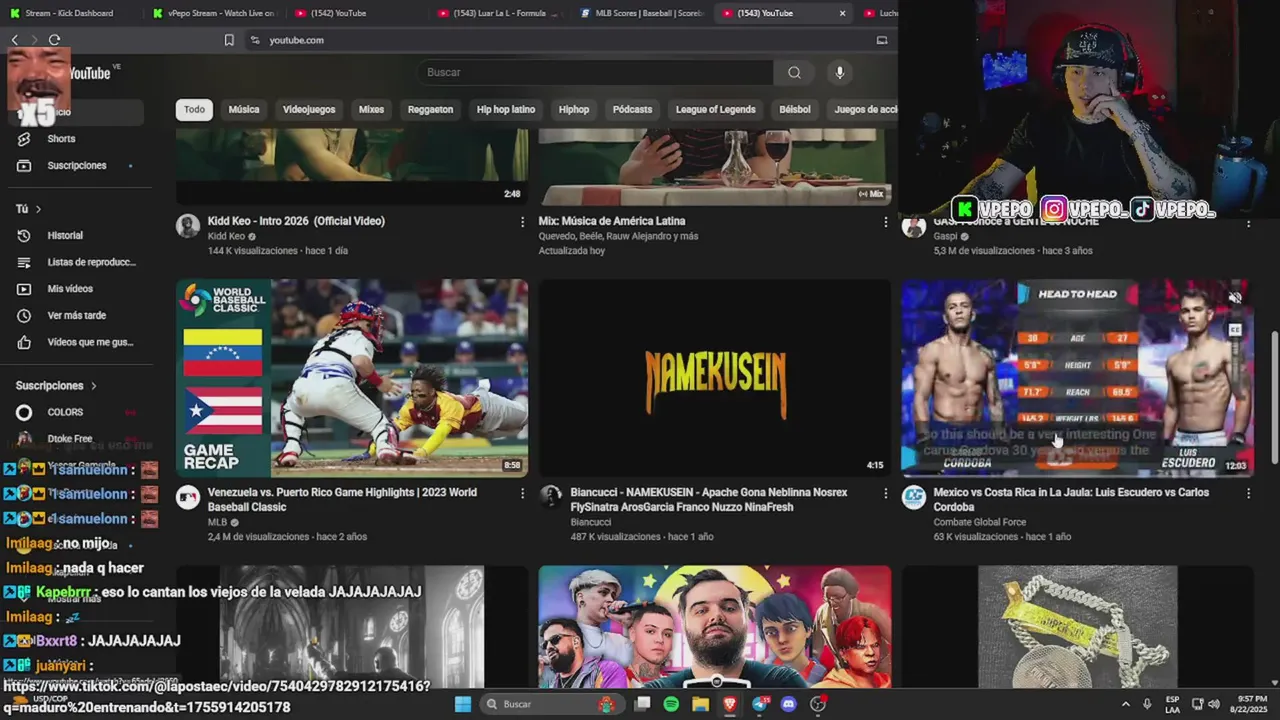
Task: Open more options for Biancucci NAMEKUSEIN video
Action: point(885,493)
